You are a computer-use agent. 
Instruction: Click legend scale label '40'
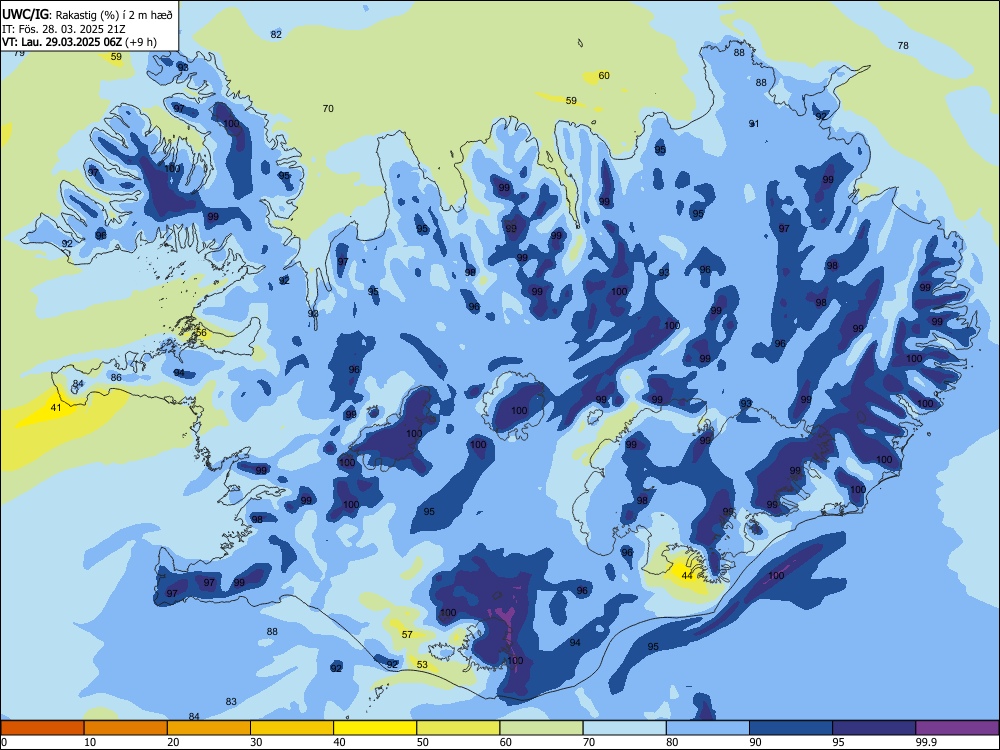coord(339,742)
